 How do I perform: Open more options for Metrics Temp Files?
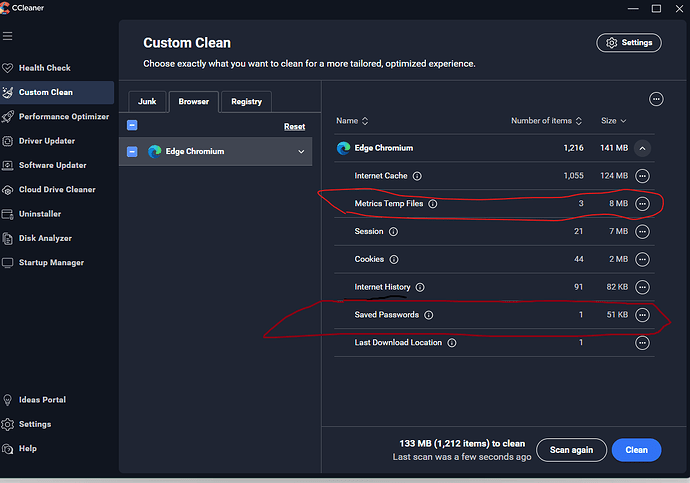pyautogui.click(x=642, y=203)
